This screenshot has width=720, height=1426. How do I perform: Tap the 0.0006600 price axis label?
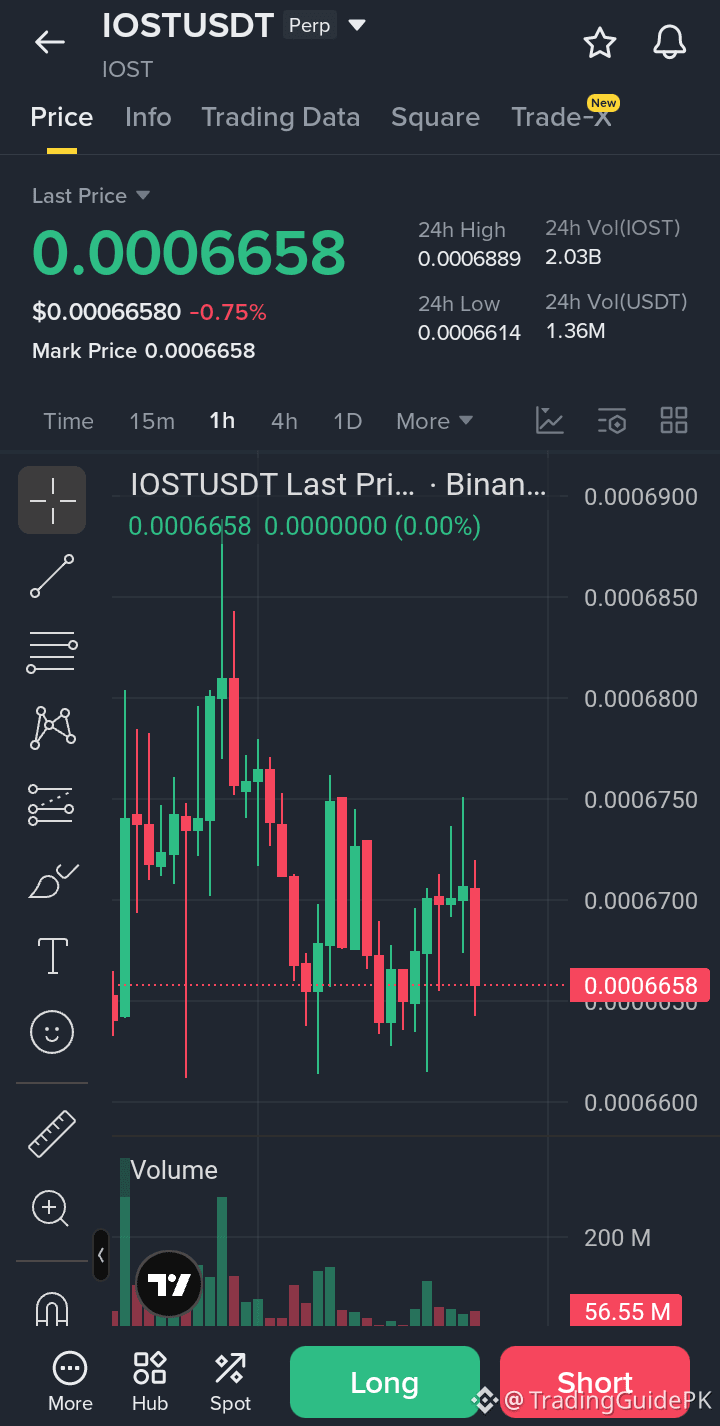tap(641, 1103)
